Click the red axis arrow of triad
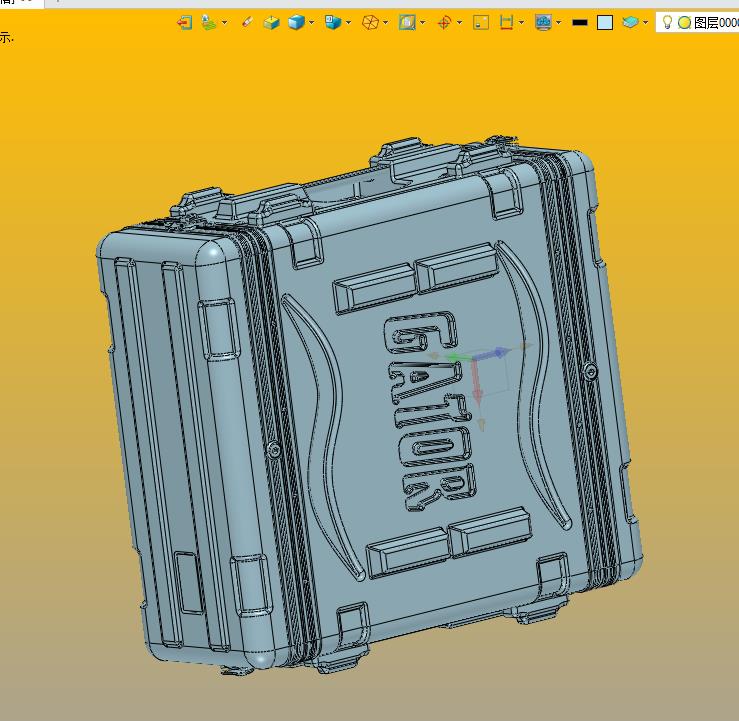This screenshot has height=721, width=739. coord(476,382)
